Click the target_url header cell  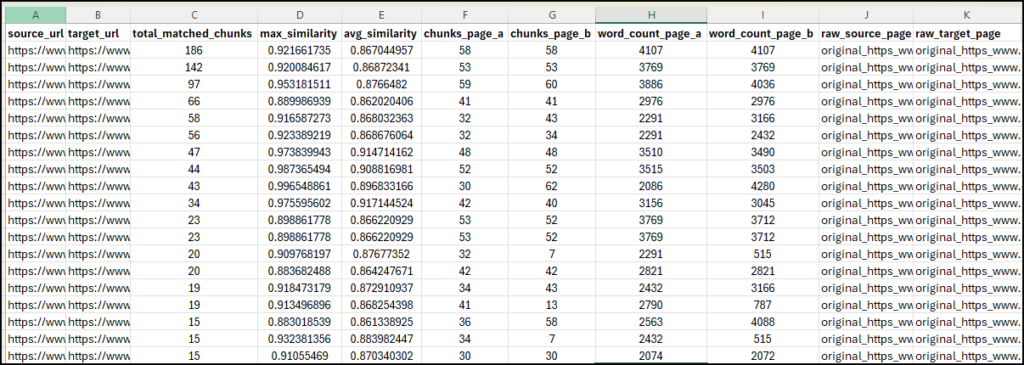point(98,34)
